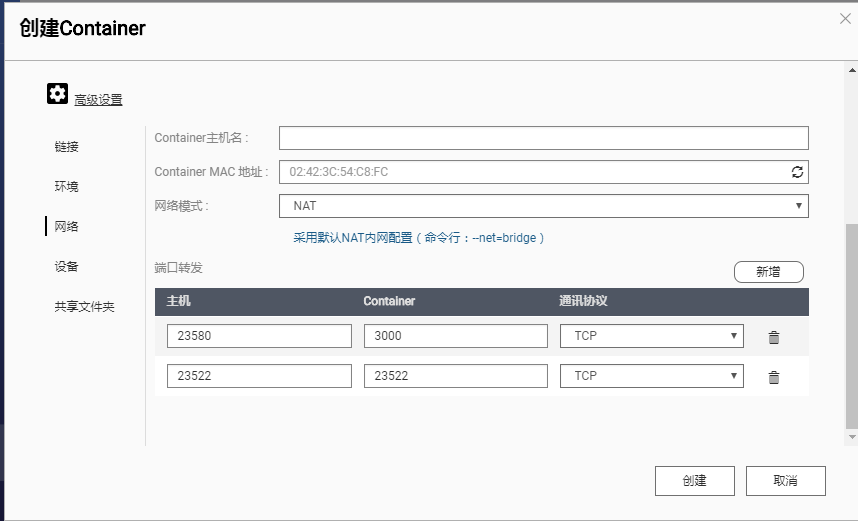Edit the host port 23522 field
858x521 pixels.
[259, 376]
